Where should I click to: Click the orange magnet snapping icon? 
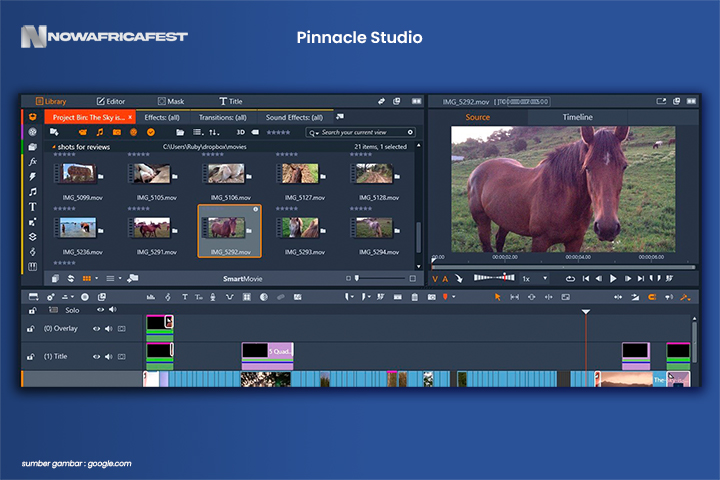[652, 297]
